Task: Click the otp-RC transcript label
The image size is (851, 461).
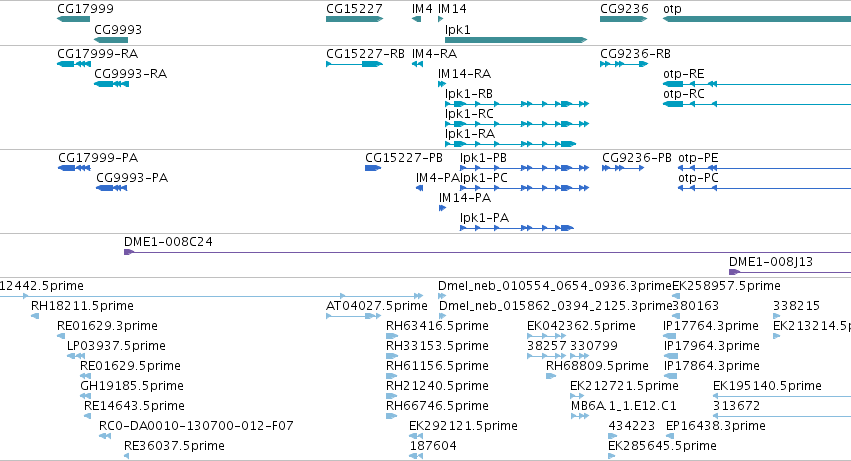Action: 684,94
